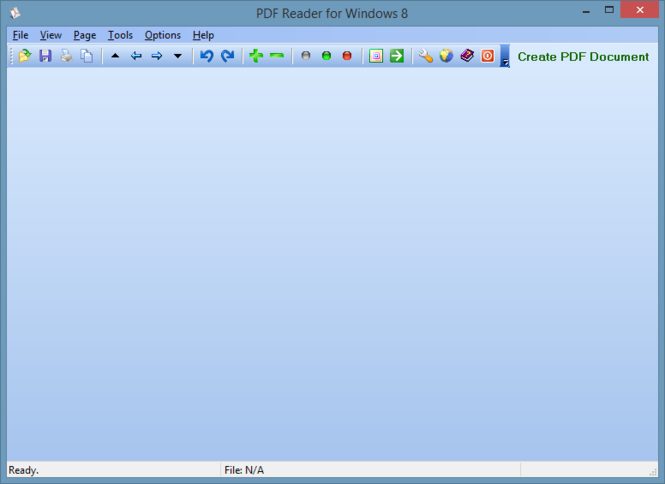Click the printer icon

(x=66, y=56)
